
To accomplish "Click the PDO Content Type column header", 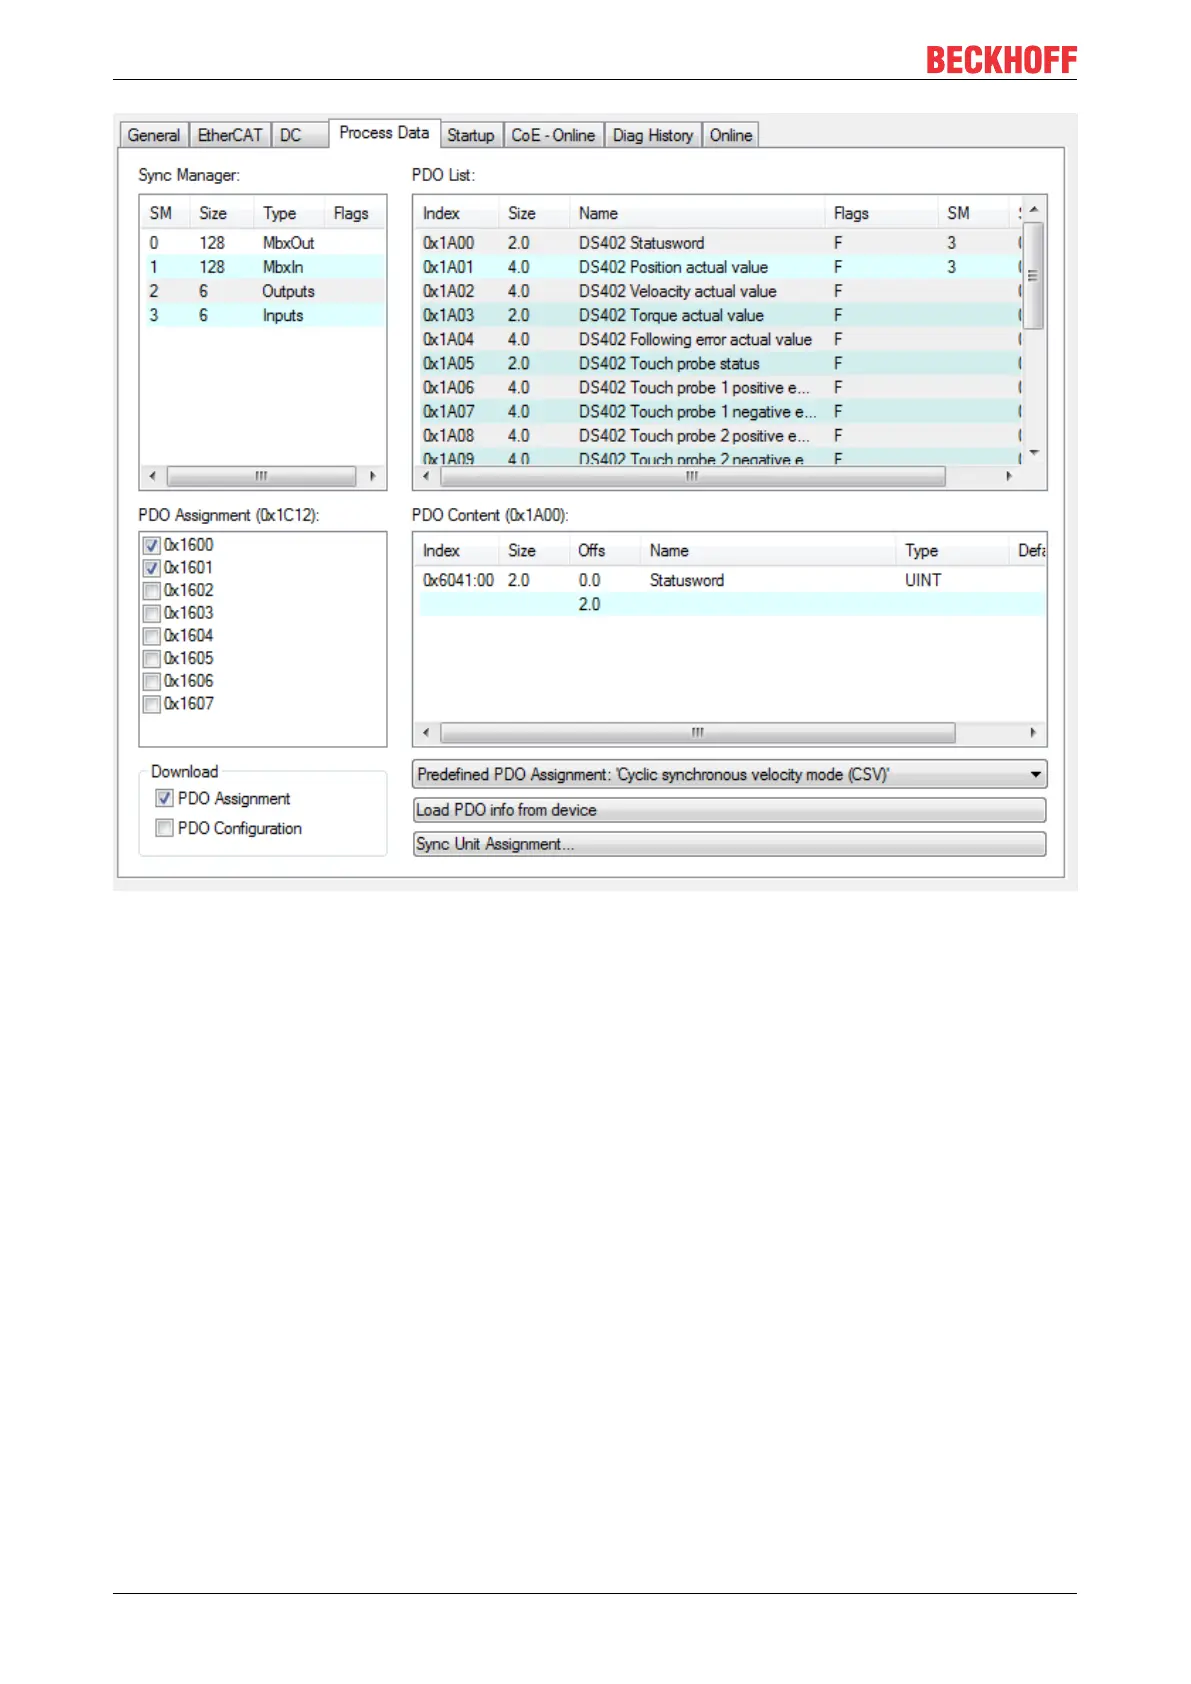I will point(952,551).
